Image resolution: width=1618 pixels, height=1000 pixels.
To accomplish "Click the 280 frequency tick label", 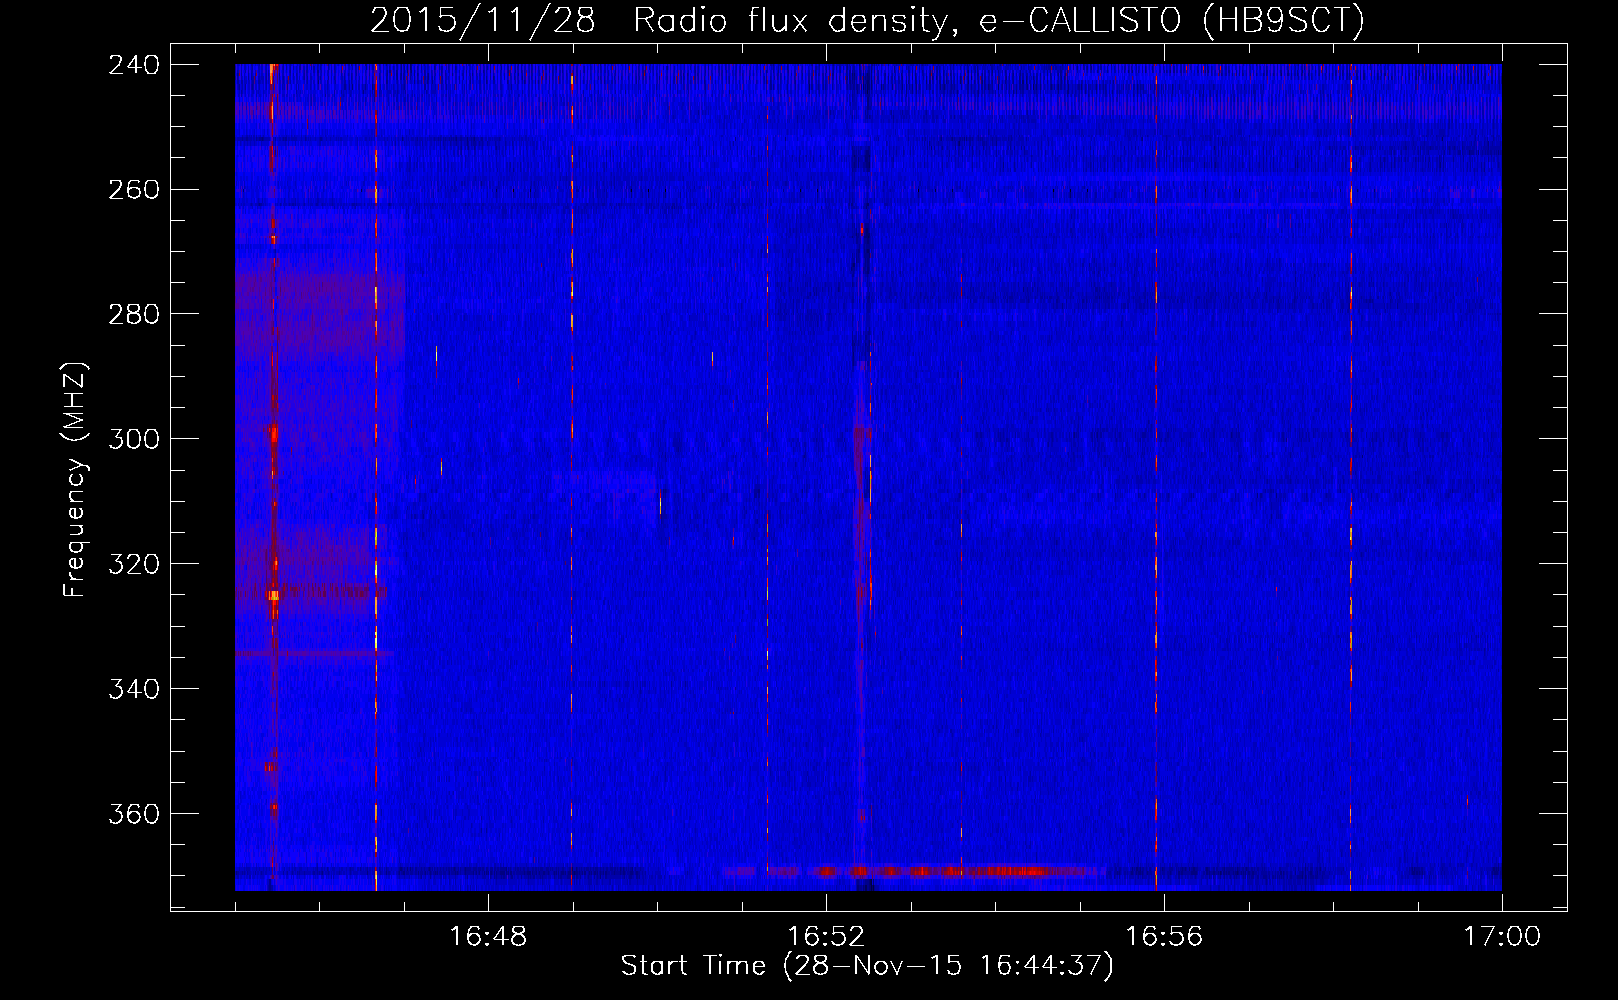I will [x=134, y=314].
